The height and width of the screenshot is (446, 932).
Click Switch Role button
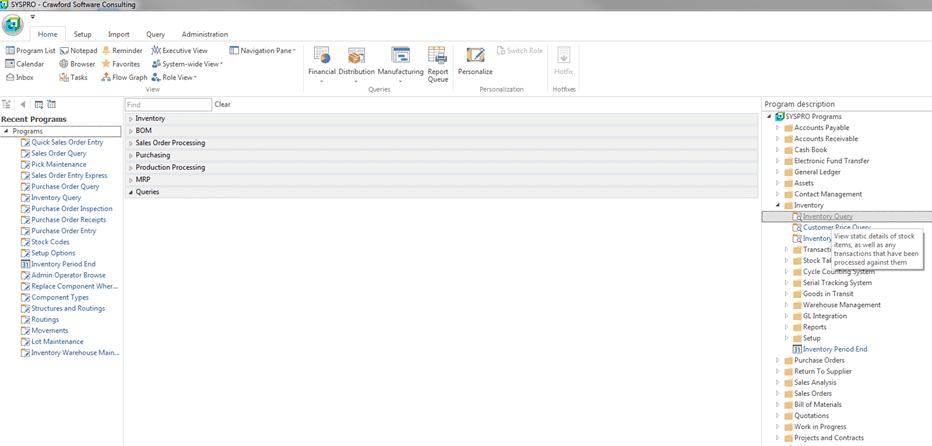519,51
